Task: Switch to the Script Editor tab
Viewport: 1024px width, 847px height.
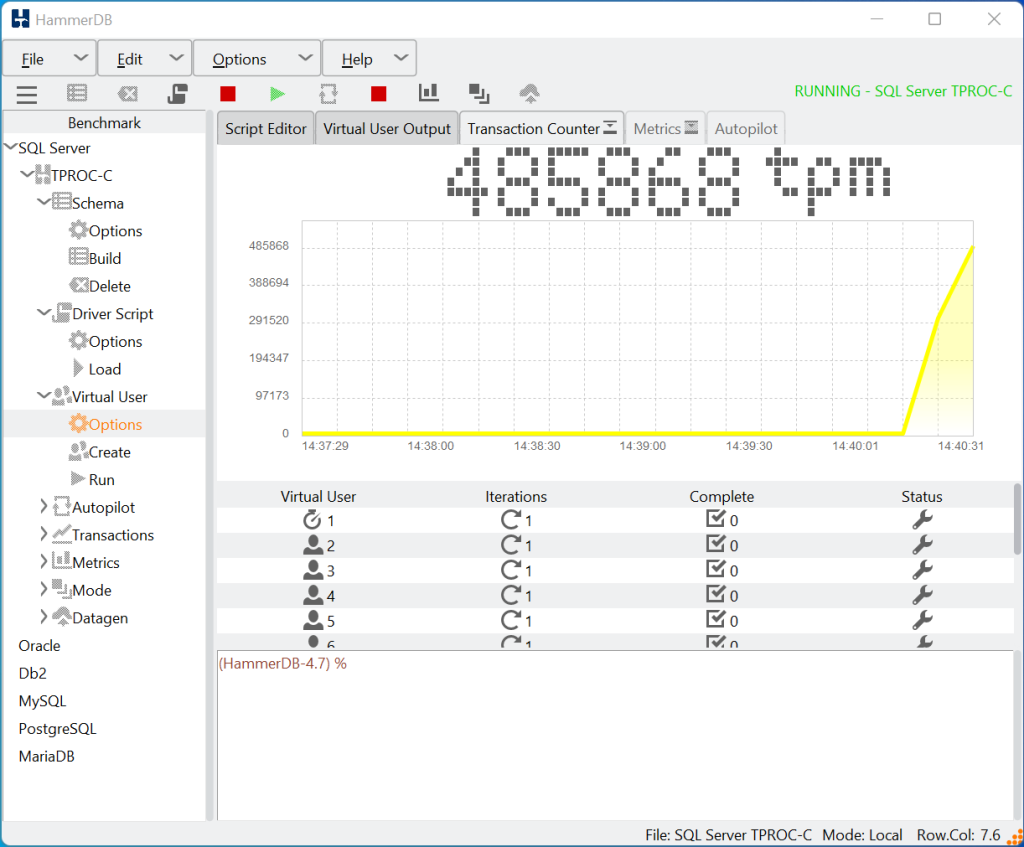Action: 266,129
